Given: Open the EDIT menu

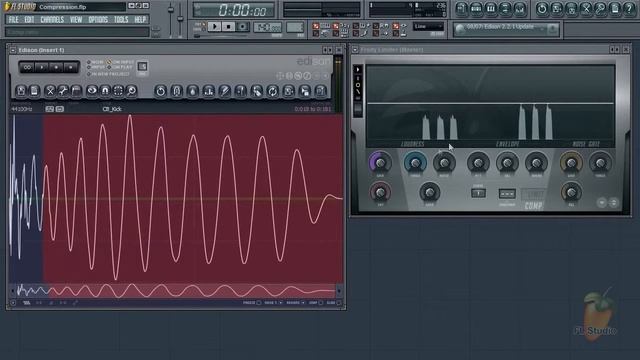Looking at the screenshot, I should pyautogui.click(x=29, y=20).
